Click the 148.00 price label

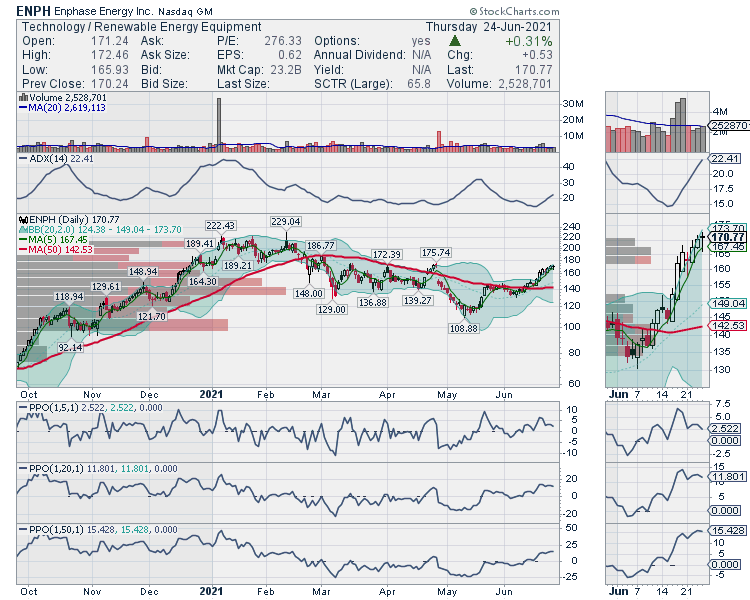[309, 293]
